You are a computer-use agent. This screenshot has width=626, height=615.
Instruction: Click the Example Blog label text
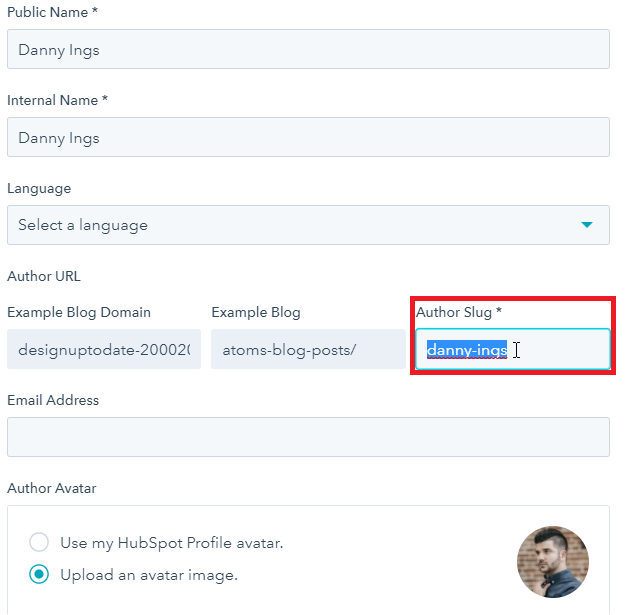(256, 312)
